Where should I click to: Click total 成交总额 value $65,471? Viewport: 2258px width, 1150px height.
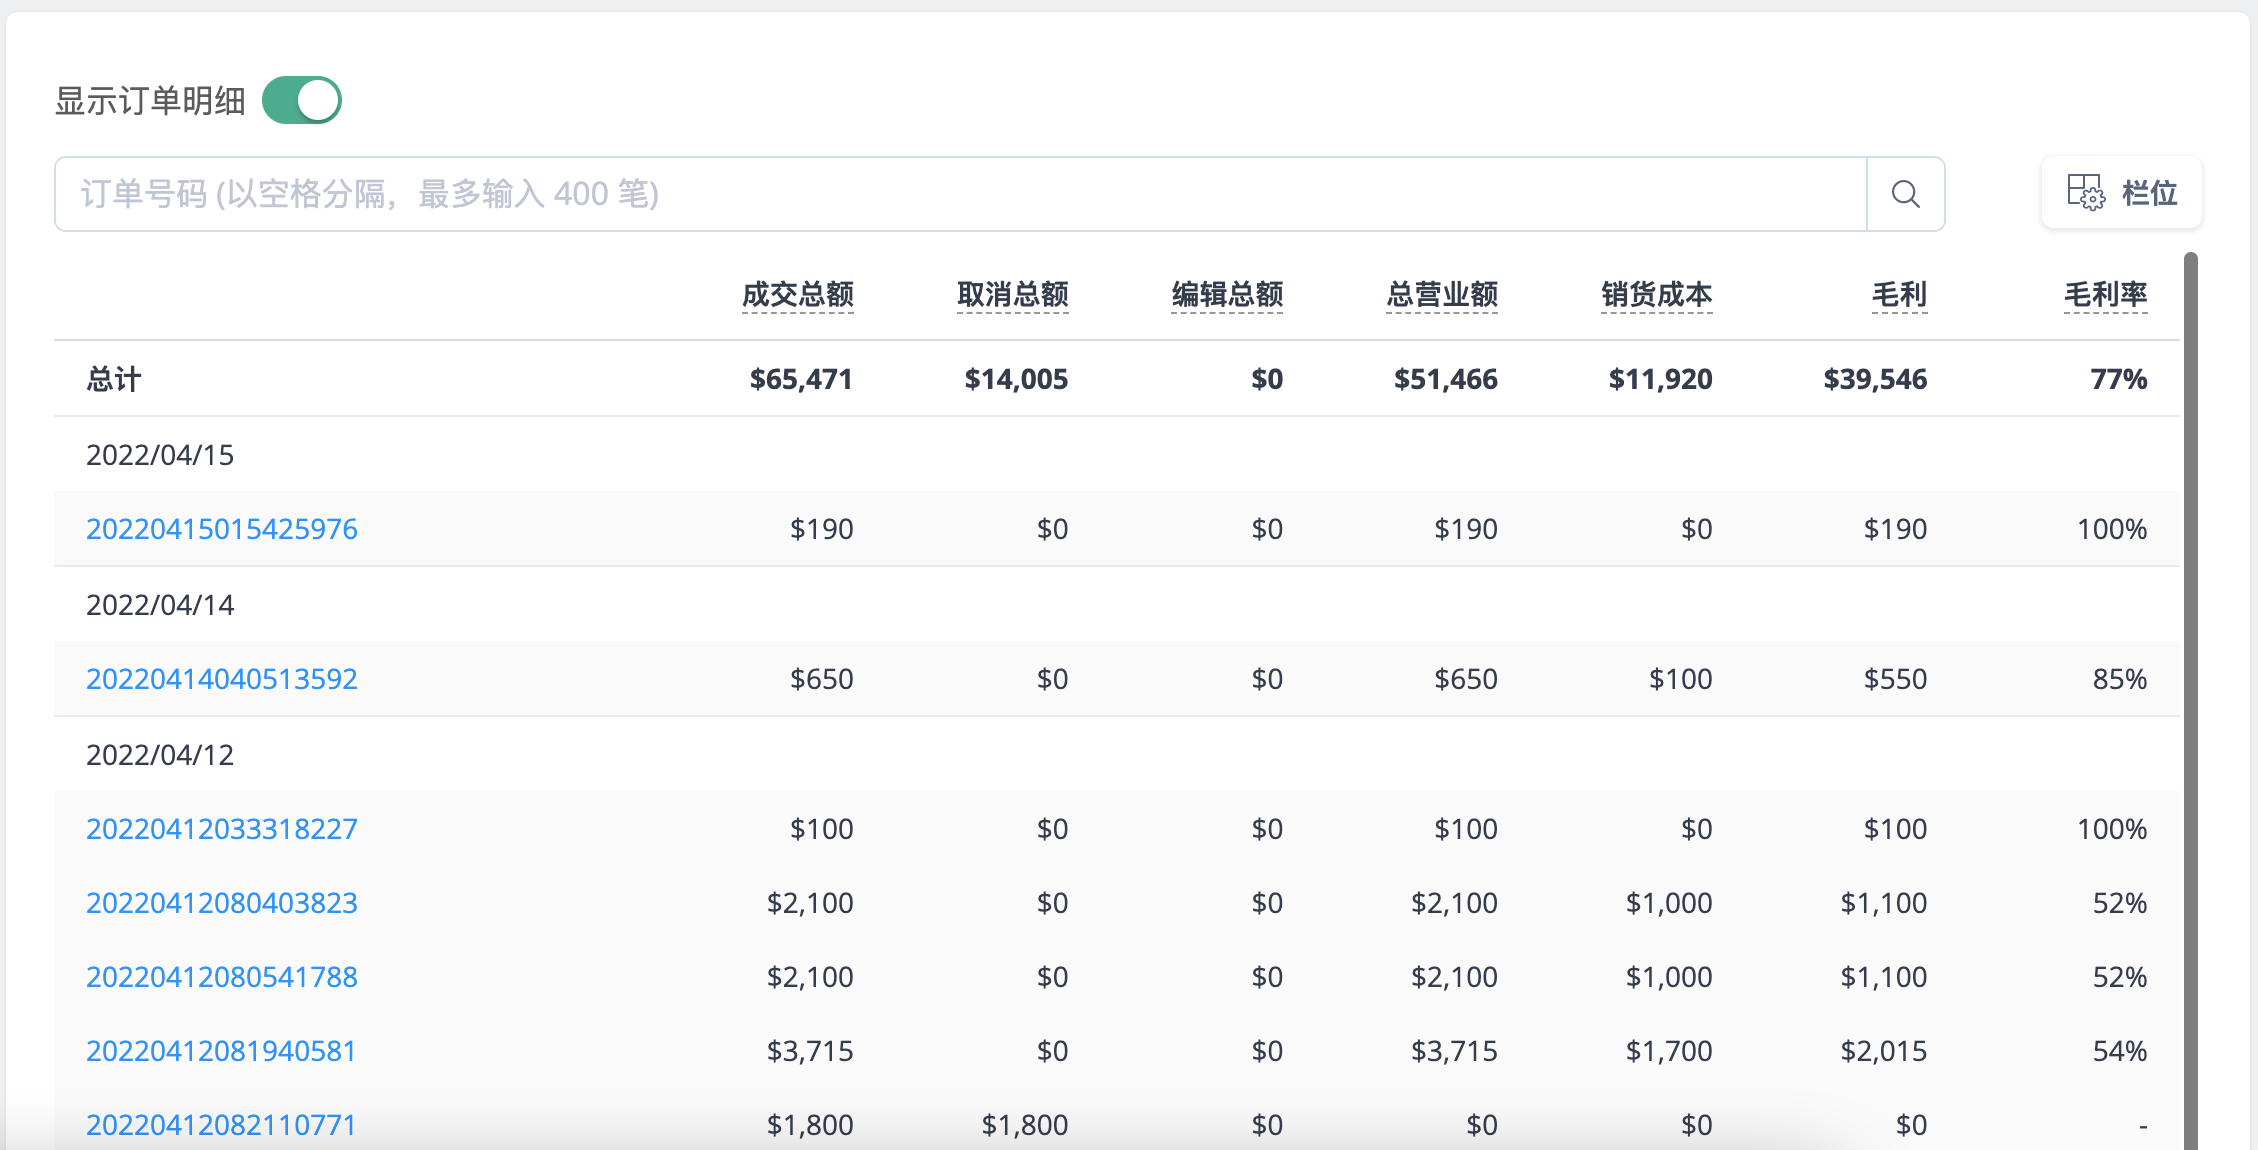coord(801,379)
